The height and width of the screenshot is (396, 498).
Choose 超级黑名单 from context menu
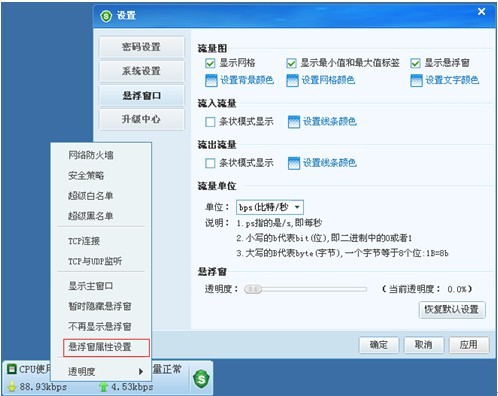(91, 216)
